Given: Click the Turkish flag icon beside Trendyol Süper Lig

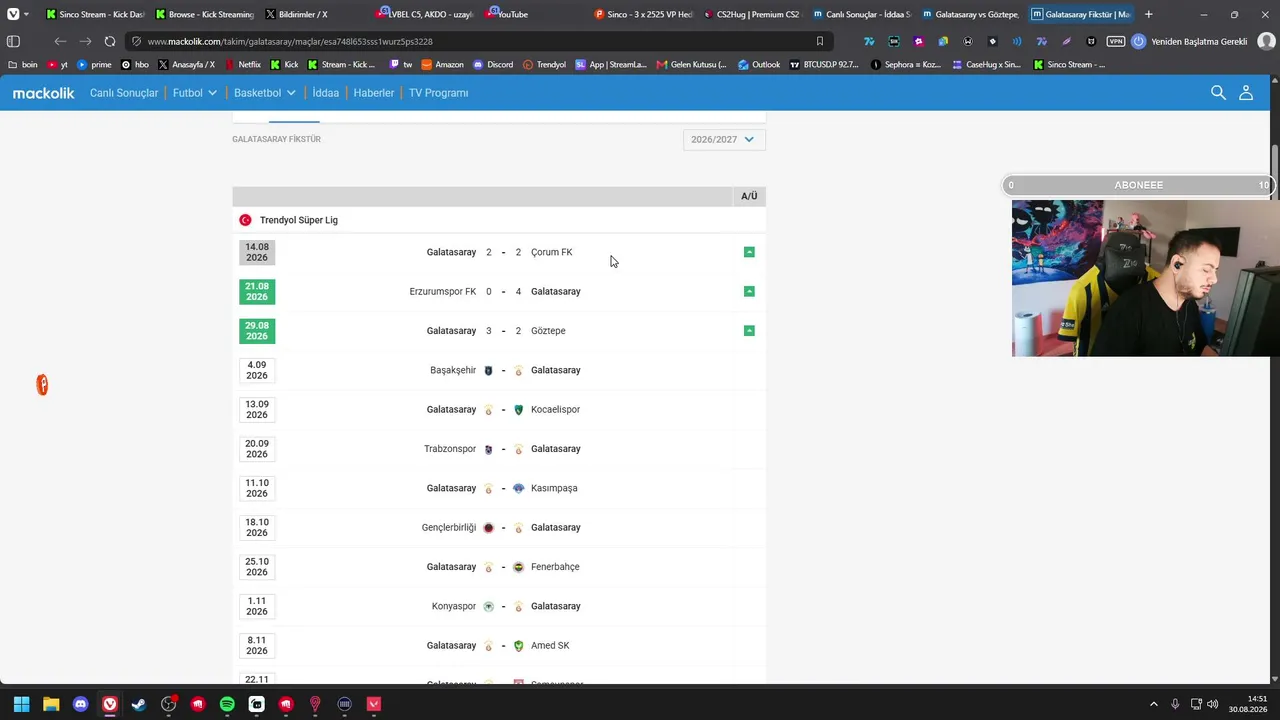Looking at the screenshot, I should point(245,220).
